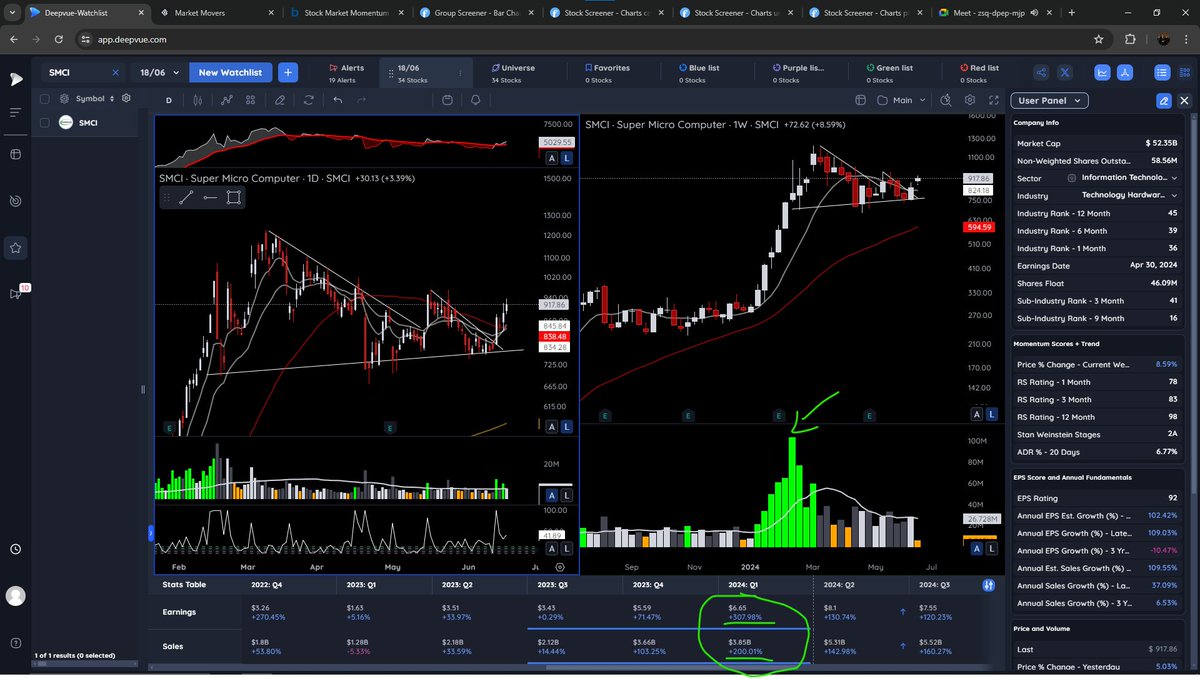Select the trend line drawing tool
The image size is (1200, 679).
click(186, 197)
